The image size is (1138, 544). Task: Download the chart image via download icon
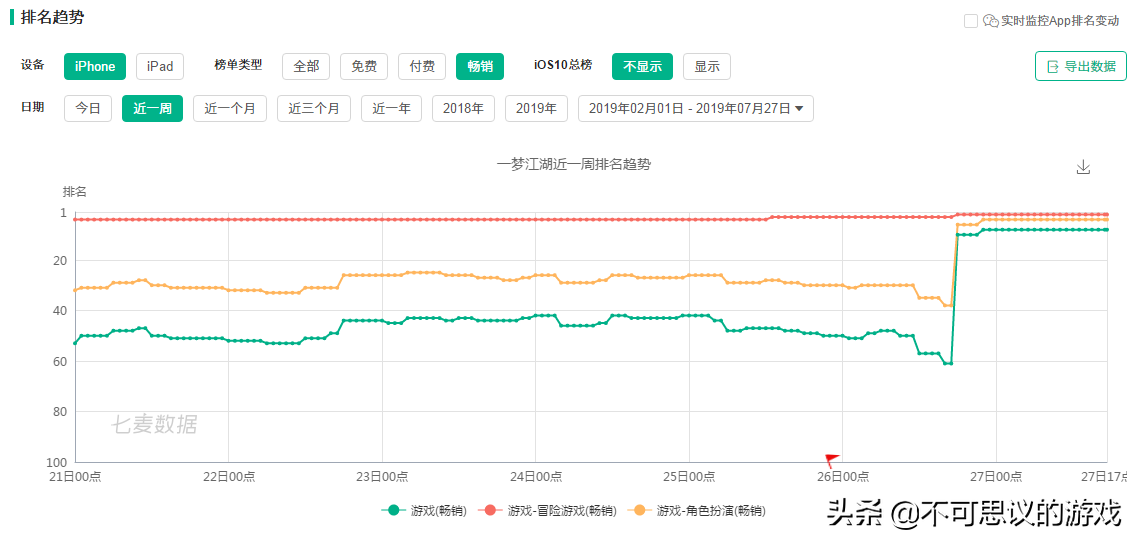[1083, 167]
